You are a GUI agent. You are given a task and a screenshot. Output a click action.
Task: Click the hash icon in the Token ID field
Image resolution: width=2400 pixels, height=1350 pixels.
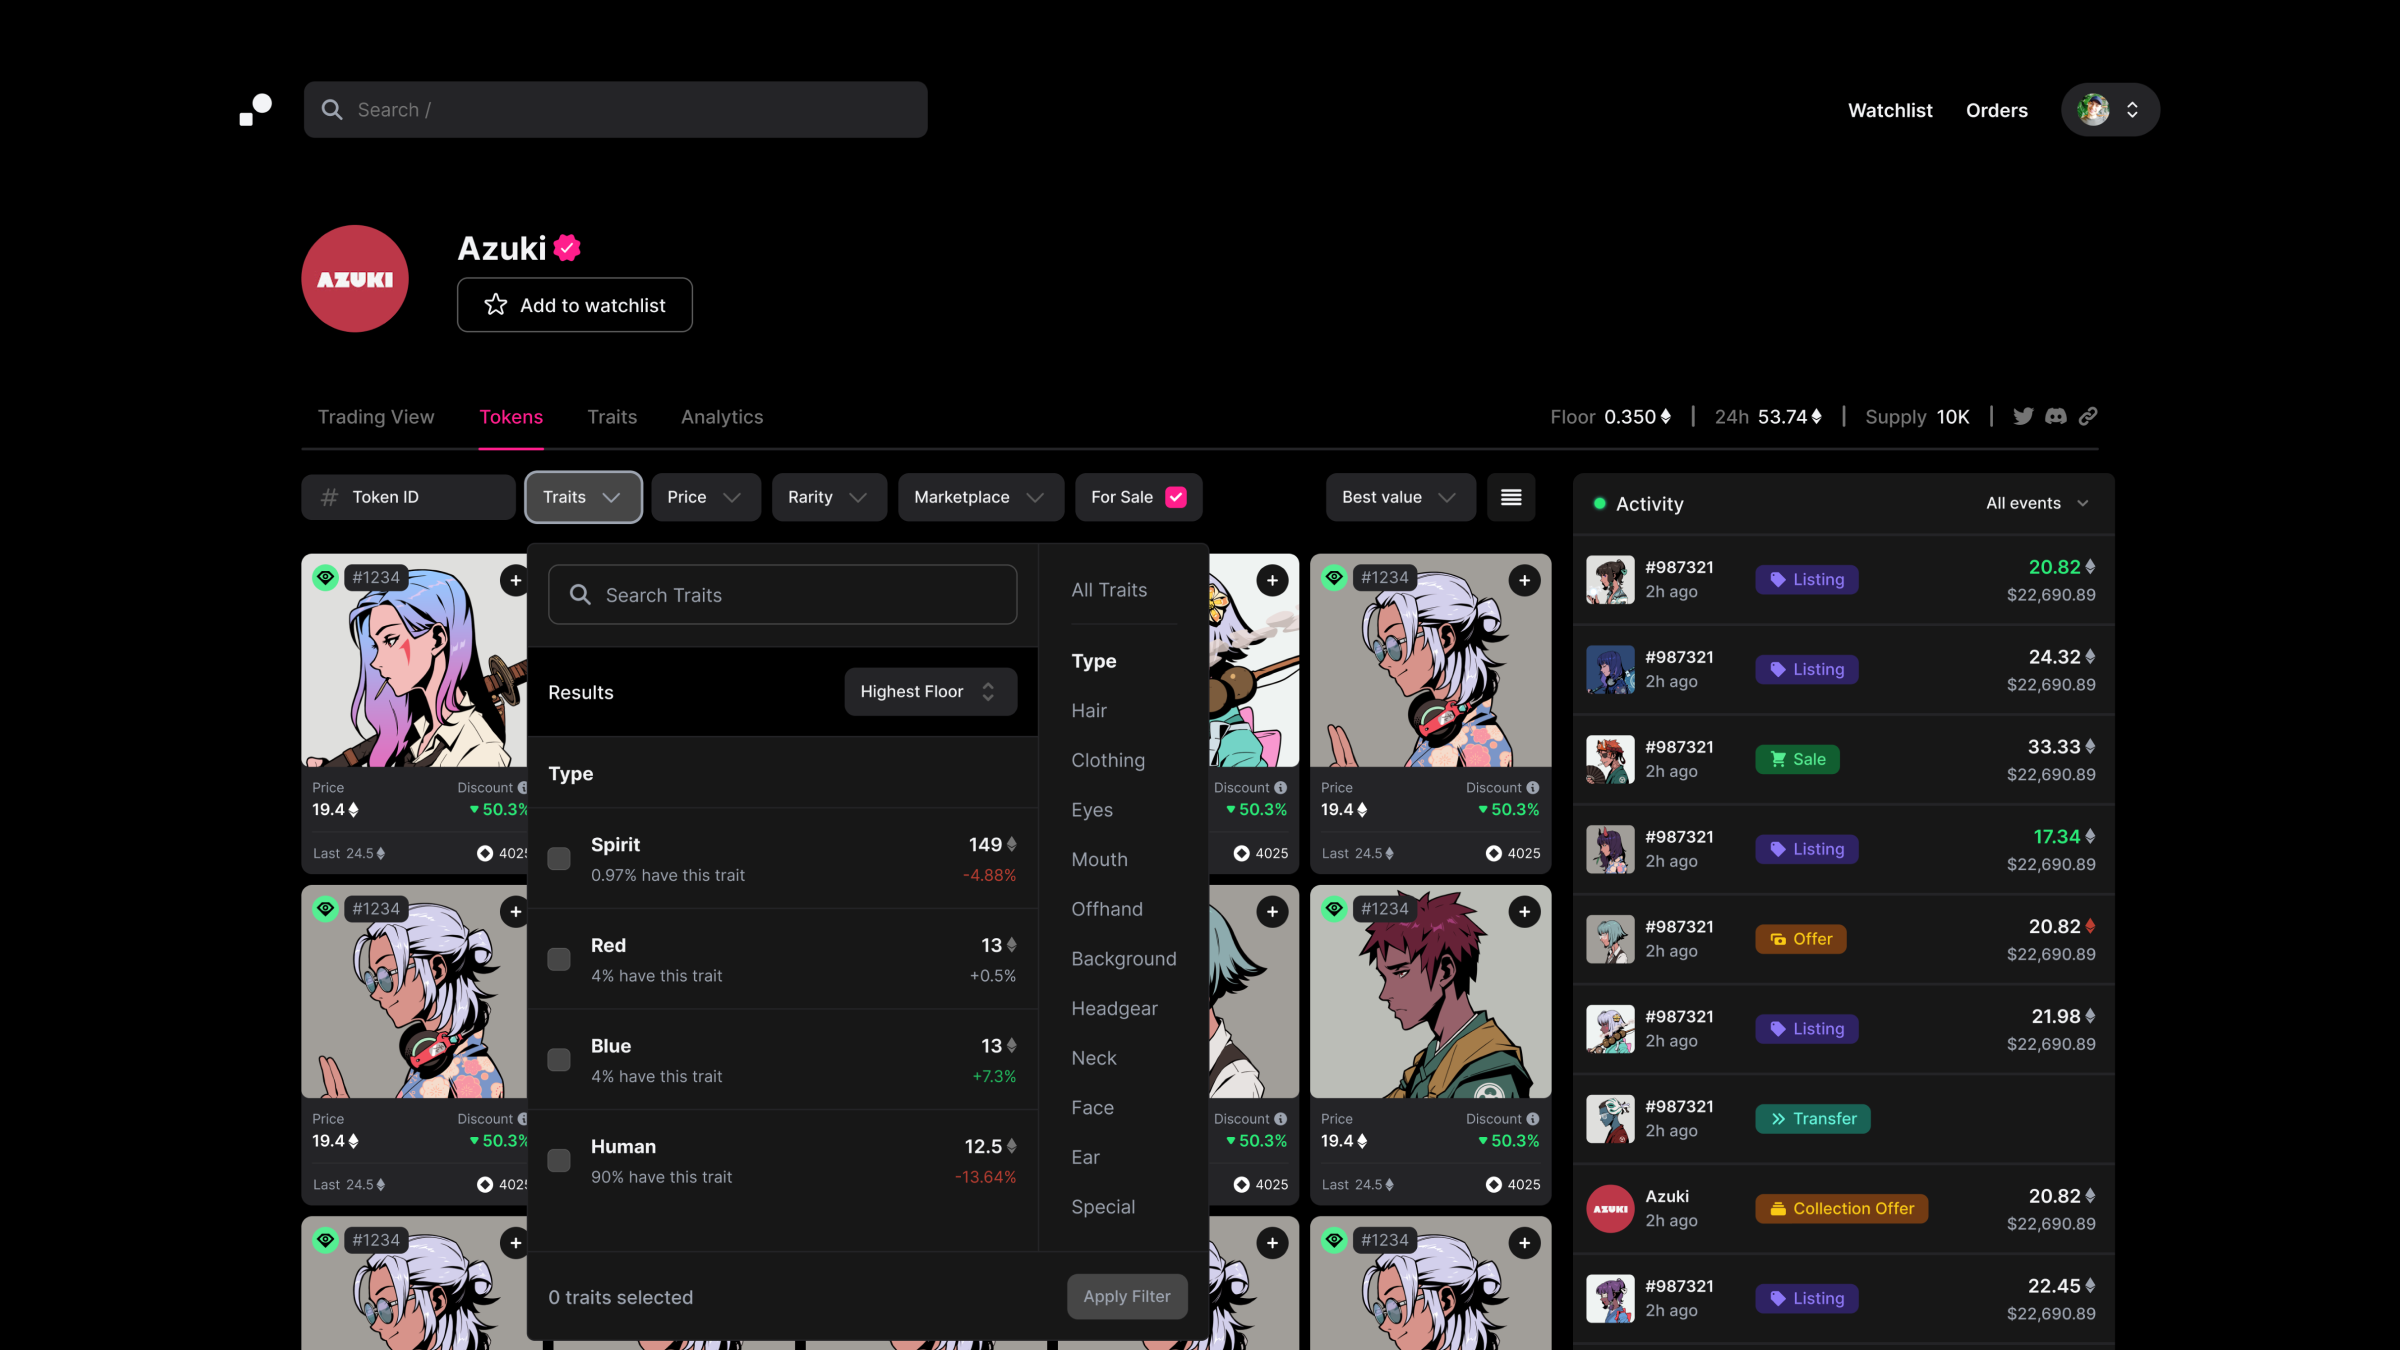point(329,497)
